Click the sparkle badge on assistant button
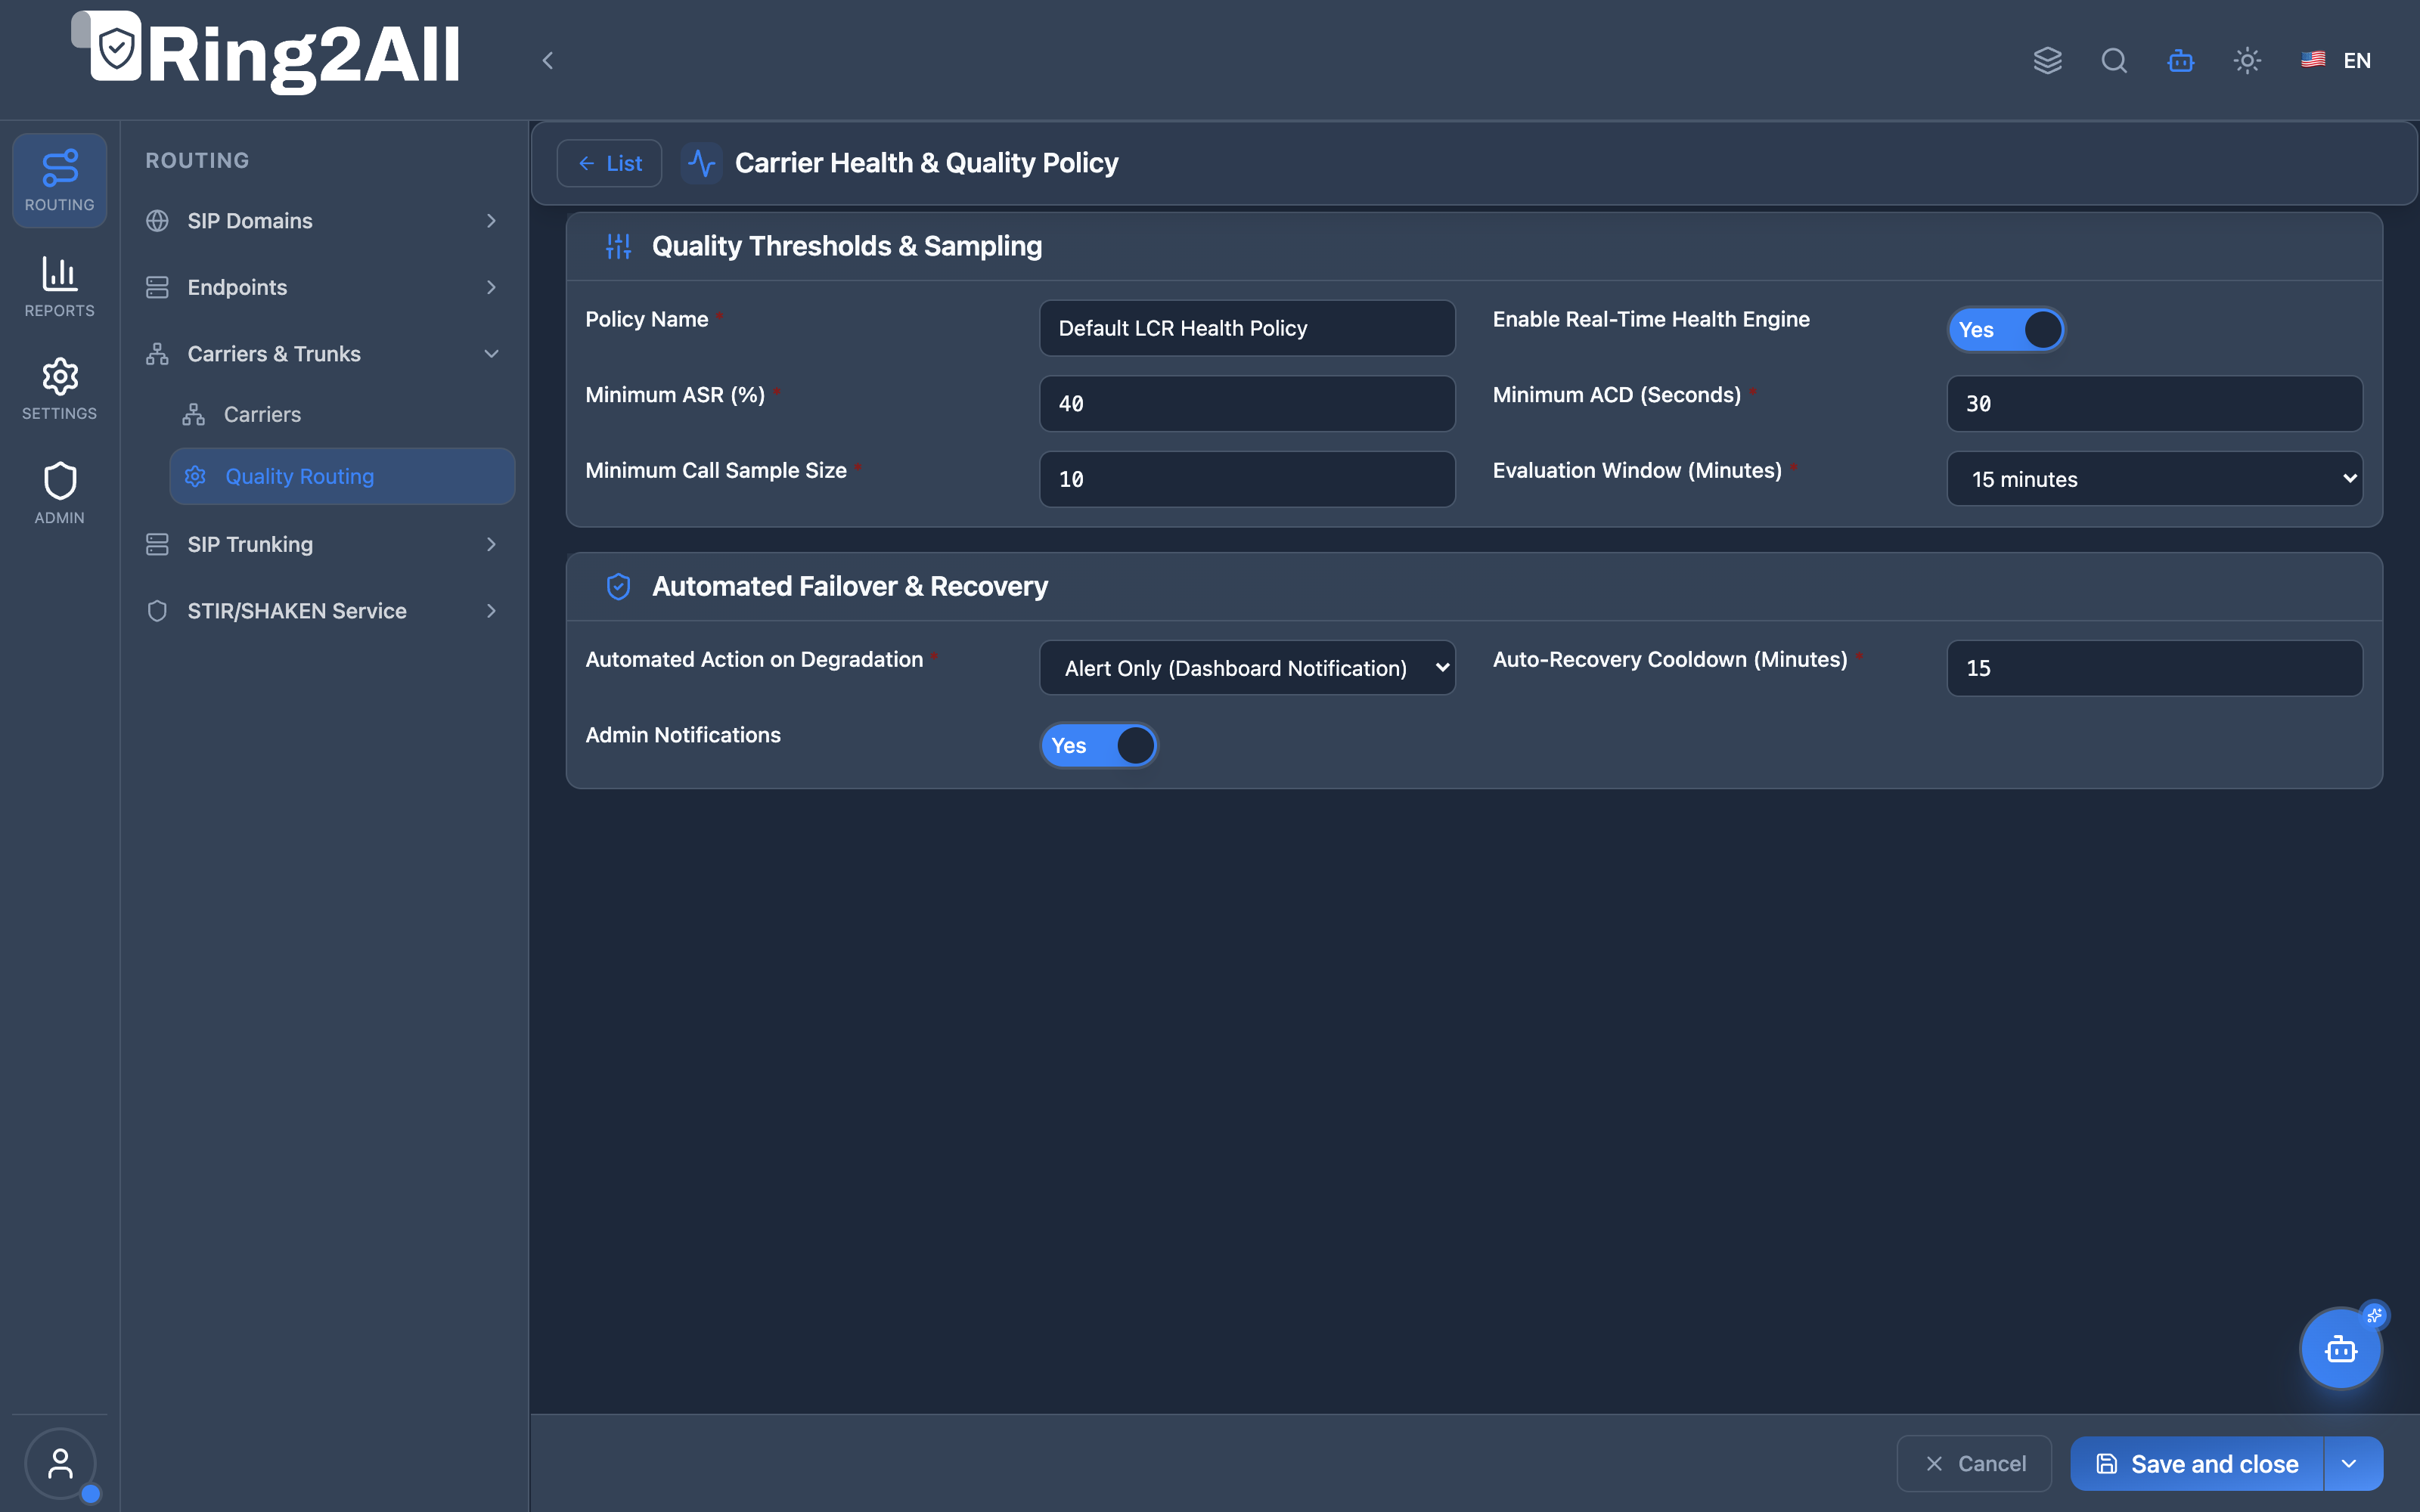The image size is (2420, 1512). (x=2374, y=1315)
